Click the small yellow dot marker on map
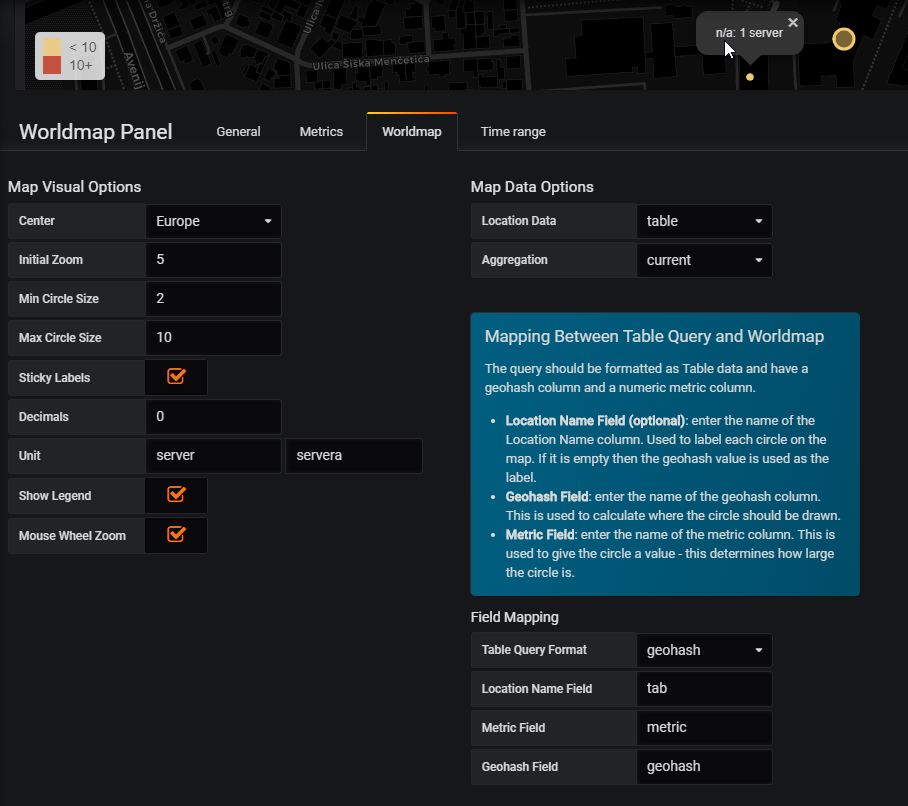Screen dimensions: 908x806 (751, 76)
